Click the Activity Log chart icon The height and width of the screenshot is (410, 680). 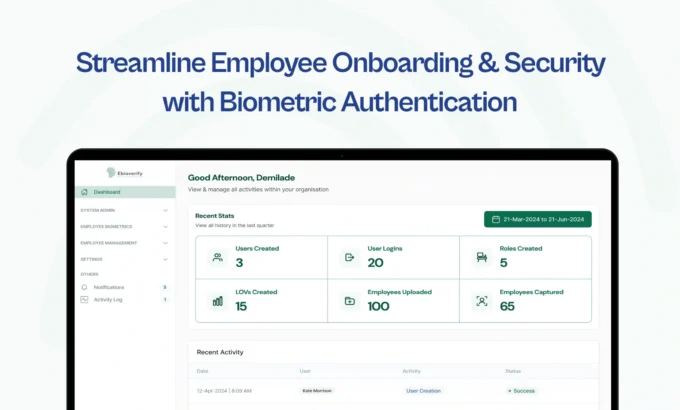point(84,299)
